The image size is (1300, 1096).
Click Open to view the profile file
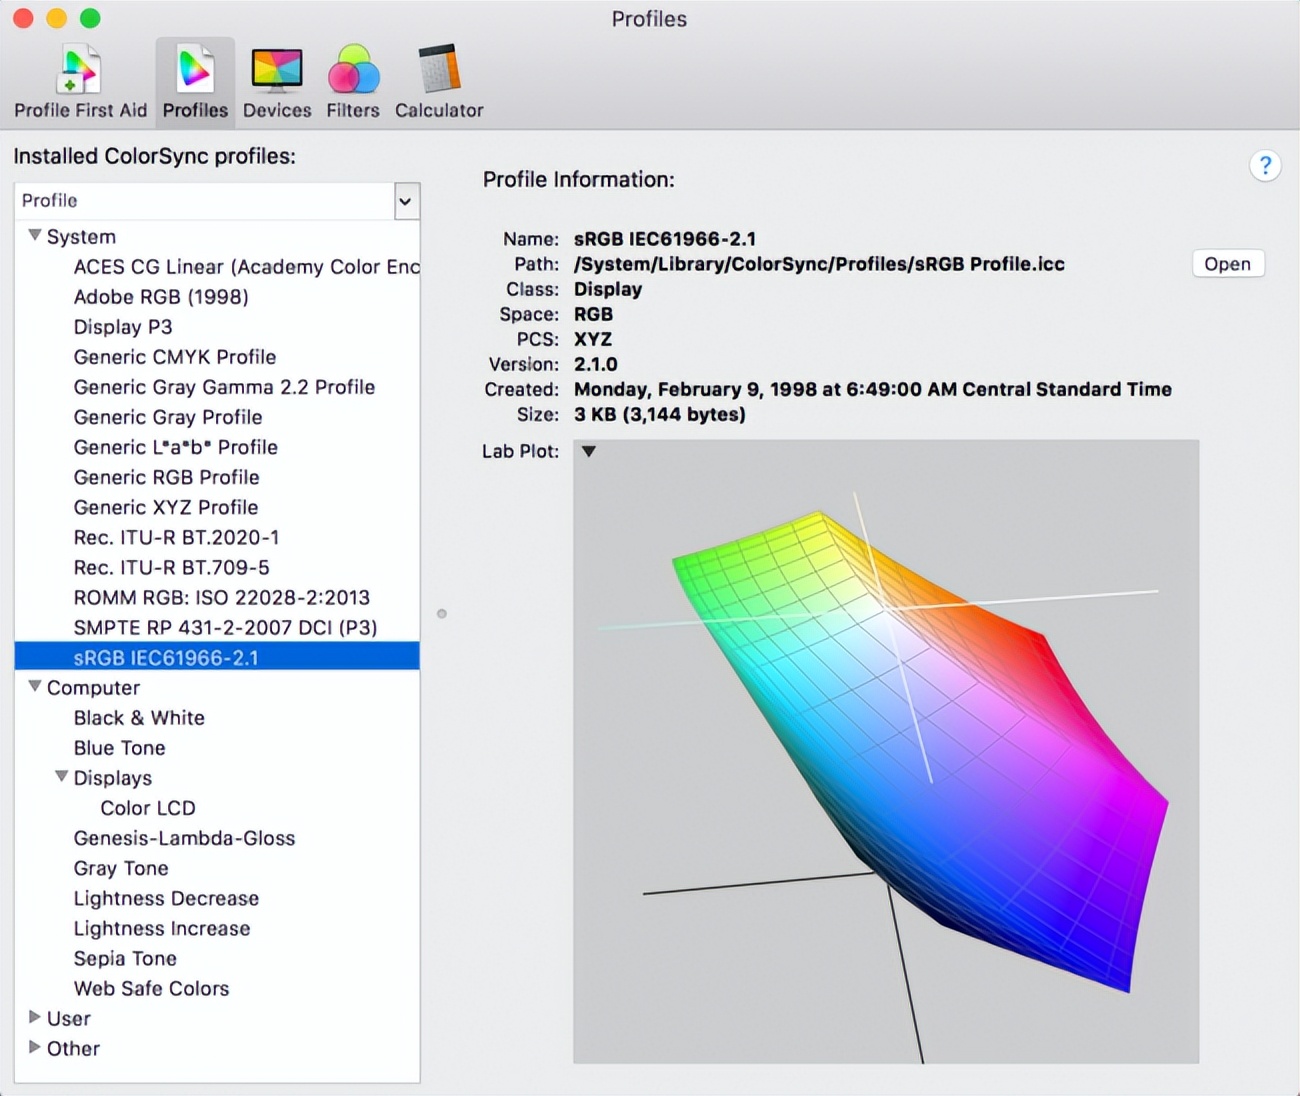tap(1227, 264)
